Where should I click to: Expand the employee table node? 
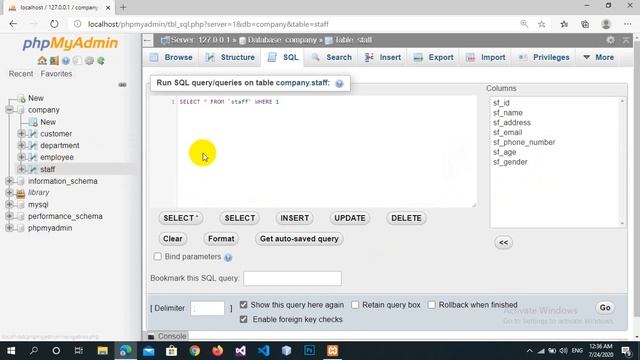click(21, 157)
